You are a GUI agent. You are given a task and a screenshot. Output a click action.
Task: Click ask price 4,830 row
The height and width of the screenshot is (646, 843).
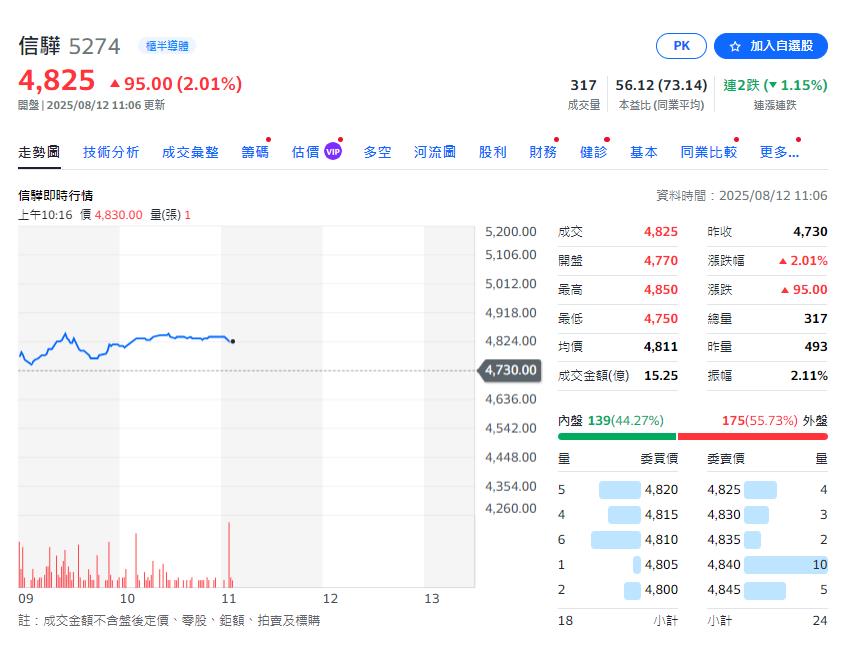[767, 515]
